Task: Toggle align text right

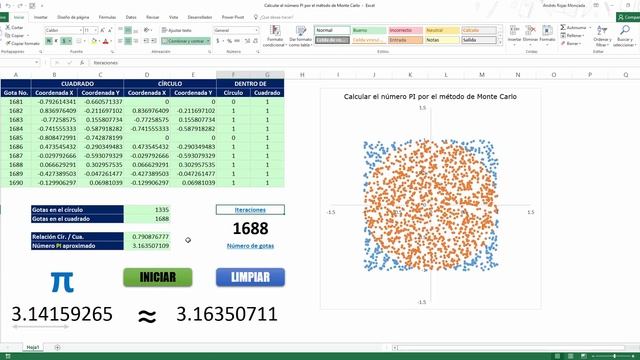Action: (x=136, y=41)
